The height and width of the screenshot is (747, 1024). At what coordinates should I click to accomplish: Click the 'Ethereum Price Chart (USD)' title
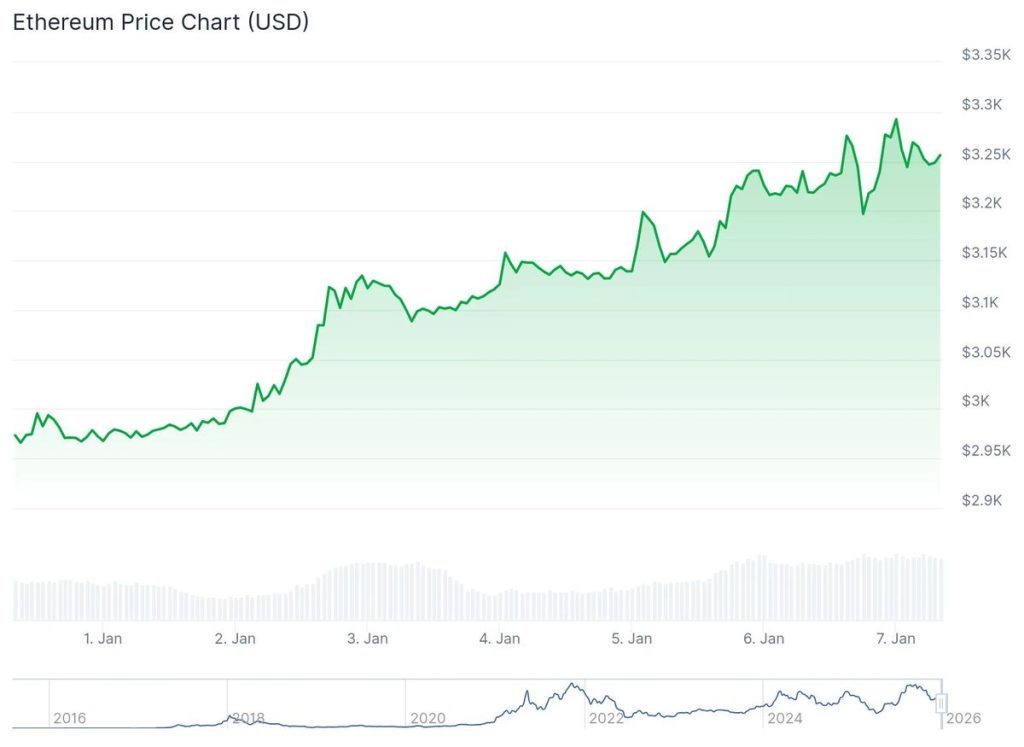pos(160,23)
